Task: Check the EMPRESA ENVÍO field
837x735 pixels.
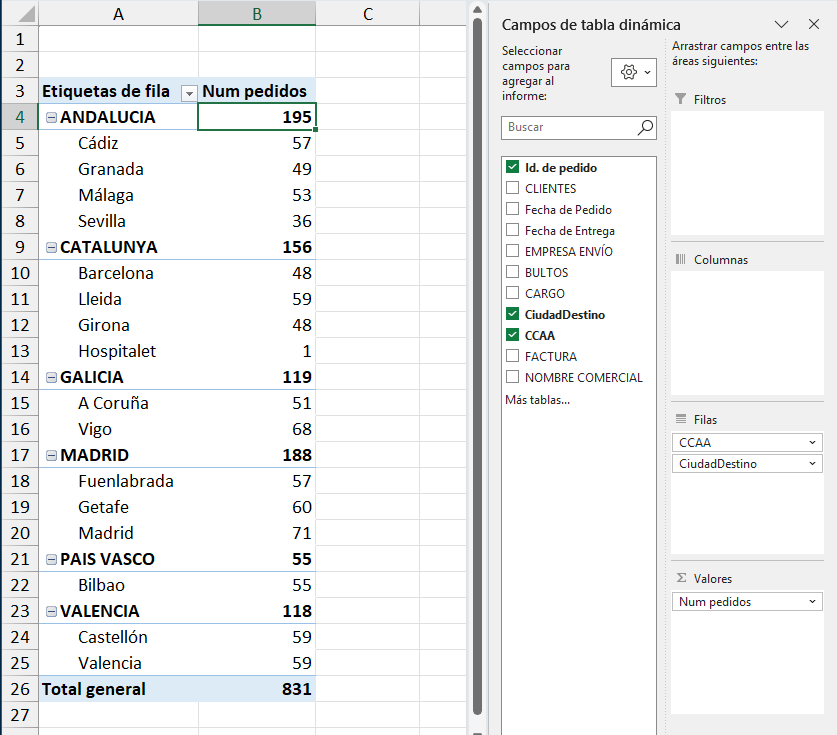Action: click(x=512, y=251)
